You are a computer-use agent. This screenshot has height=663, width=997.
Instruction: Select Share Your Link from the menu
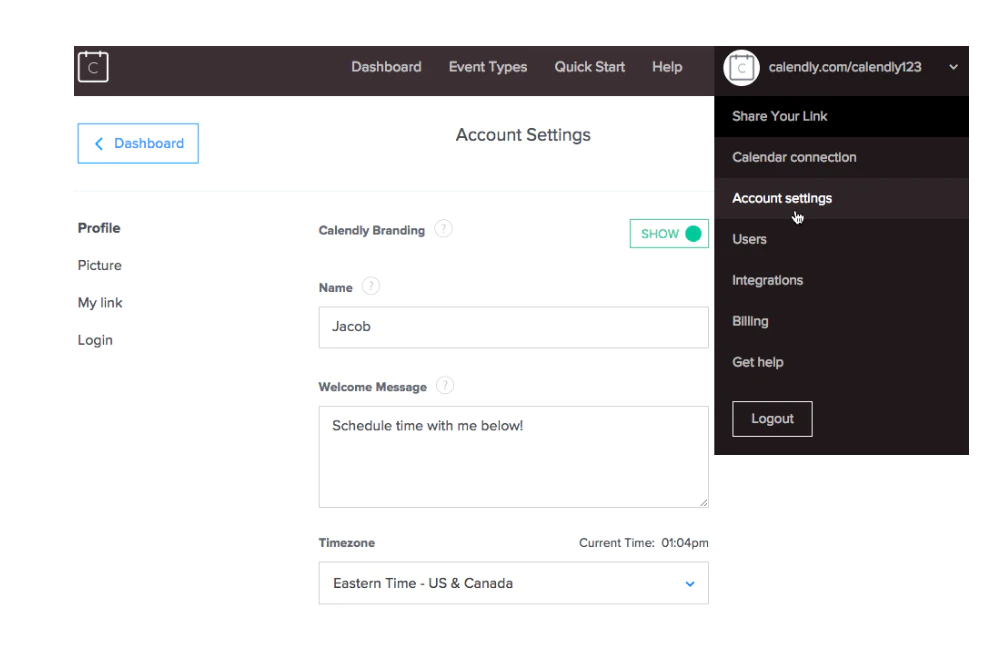pyautogui.click(x=779, y=116)
